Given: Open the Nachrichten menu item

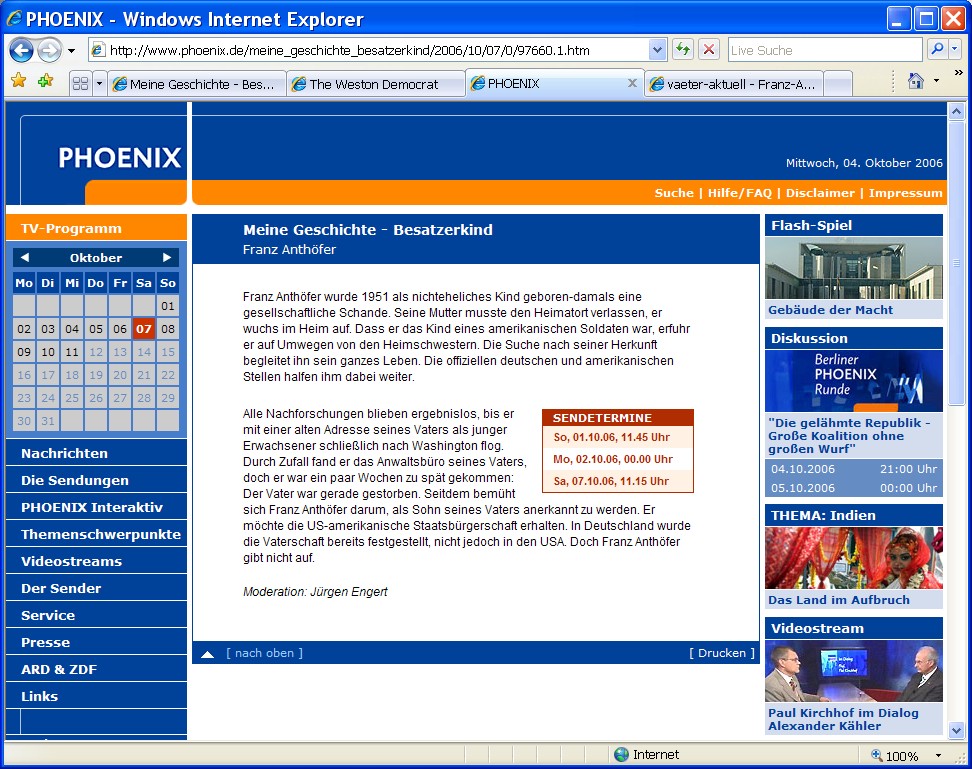Looking at the screenshot, I should coord(96,453).
